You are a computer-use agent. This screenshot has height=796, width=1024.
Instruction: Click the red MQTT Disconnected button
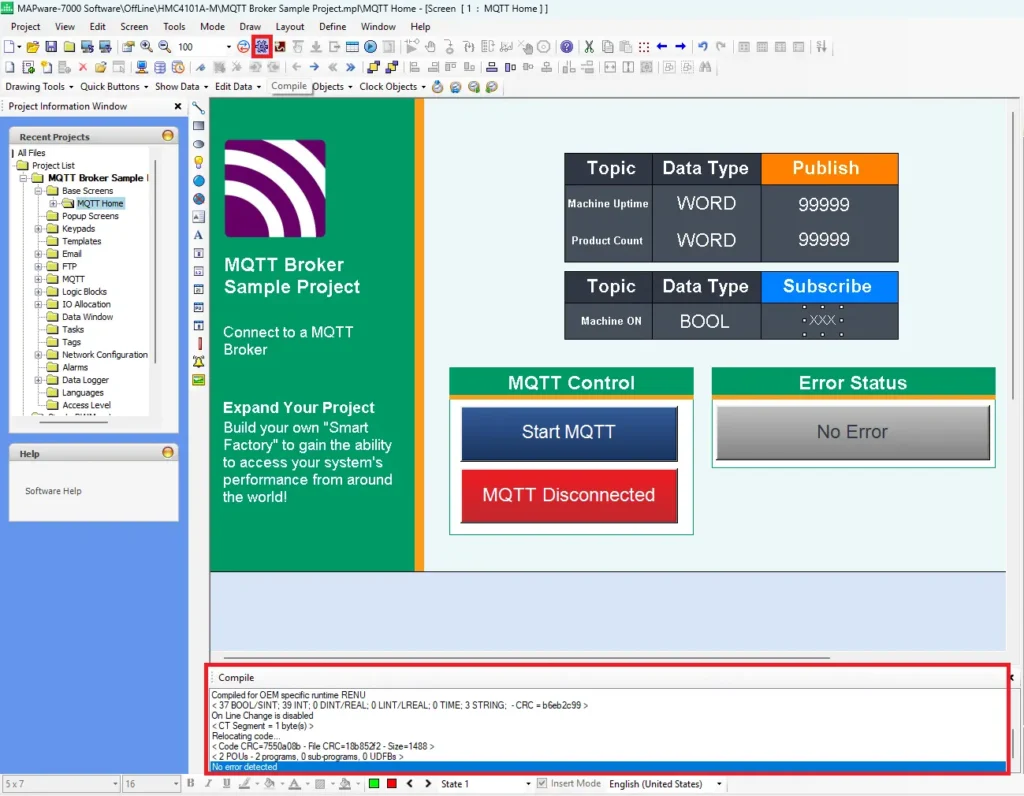pyautogui.click(x=568, y=495)
